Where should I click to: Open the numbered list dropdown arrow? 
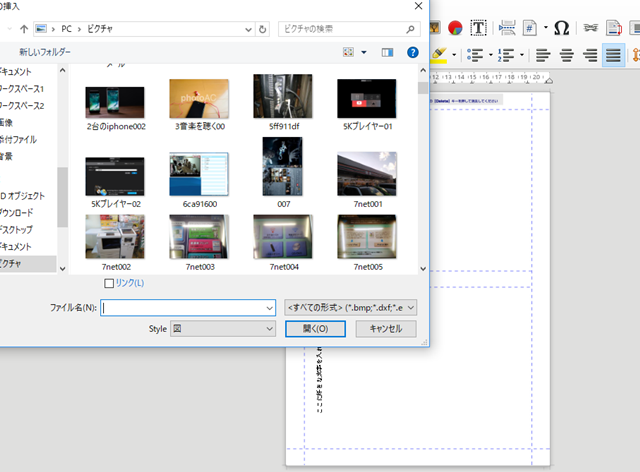coord(522,55)
